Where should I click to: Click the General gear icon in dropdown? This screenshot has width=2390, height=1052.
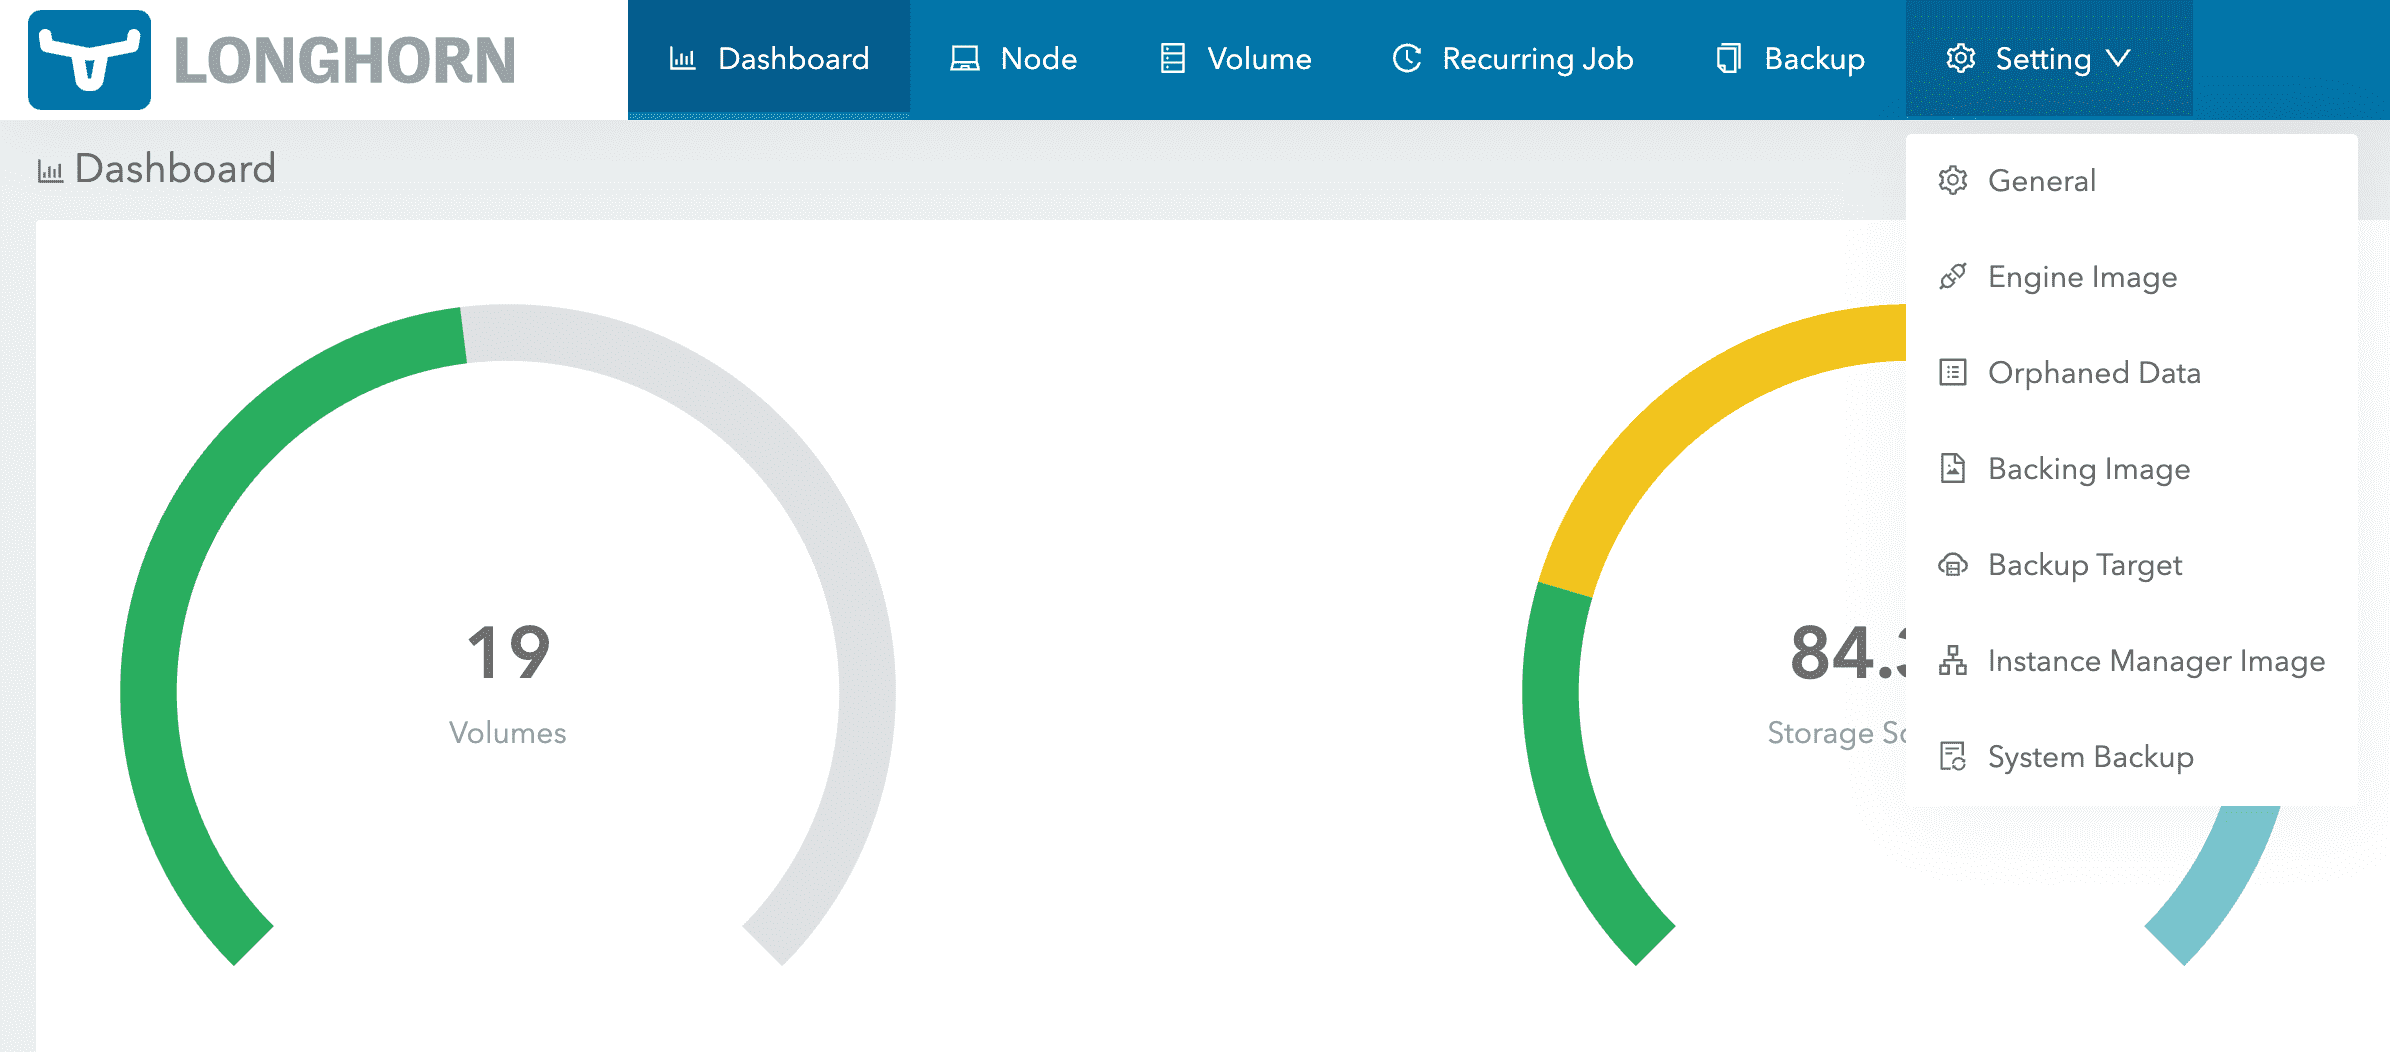click(1953, 181)
